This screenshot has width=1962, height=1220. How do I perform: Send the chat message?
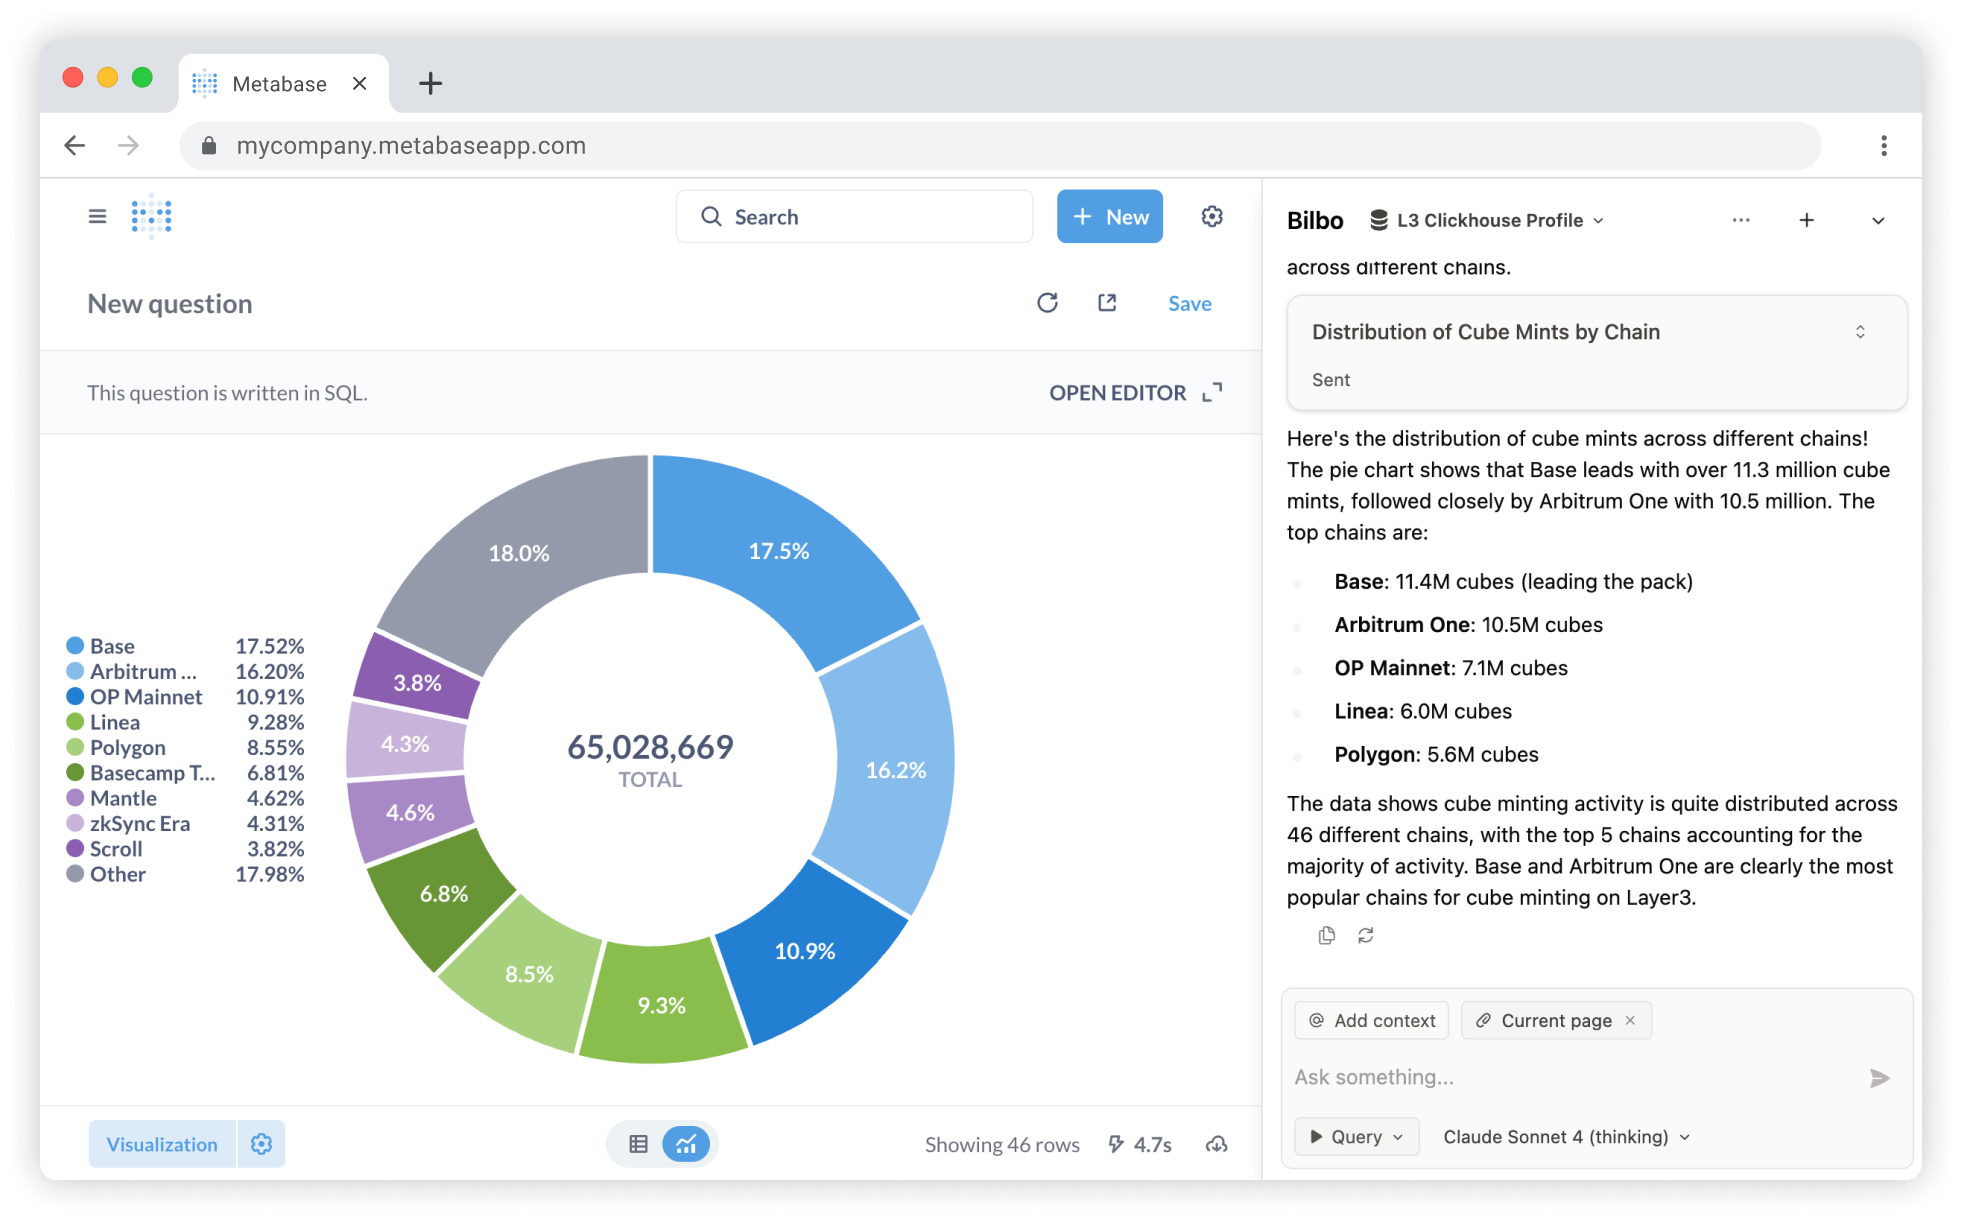click(1879, 1078)
